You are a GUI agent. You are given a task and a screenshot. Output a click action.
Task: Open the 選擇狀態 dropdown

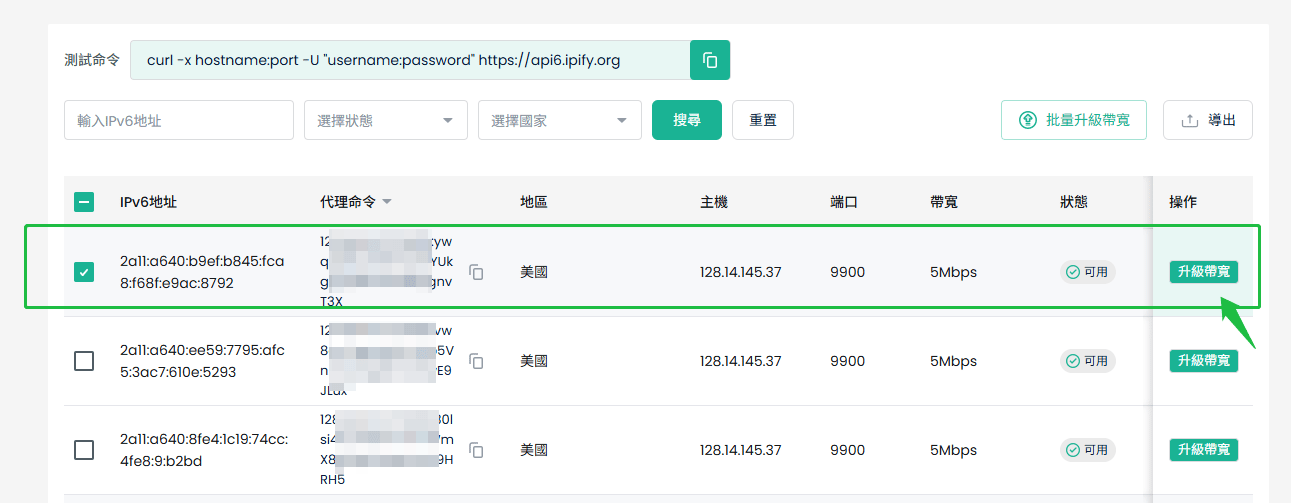point(386,120)
